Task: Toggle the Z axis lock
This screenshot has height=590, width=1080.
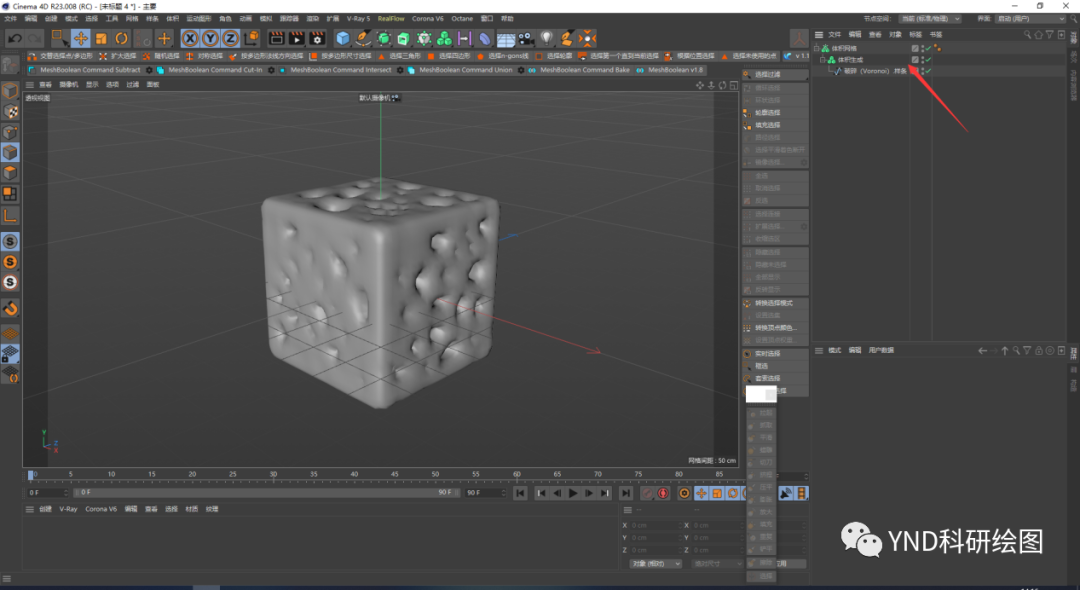Action: click(x=230, y=39)
